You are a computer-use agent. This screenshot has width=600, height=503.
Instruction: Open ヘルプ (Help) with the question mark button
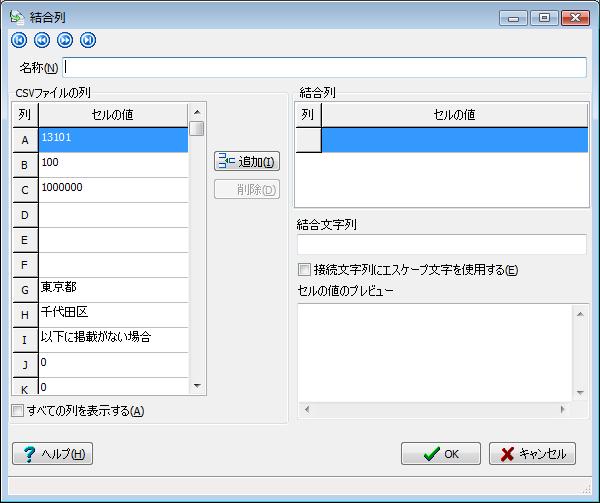52,454
